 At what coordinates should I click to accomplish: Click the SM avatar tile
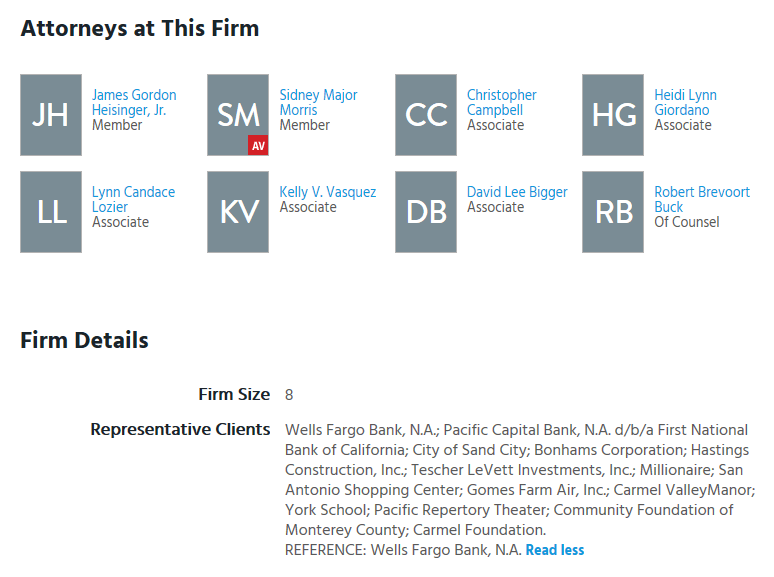click(x=238, y=113)
